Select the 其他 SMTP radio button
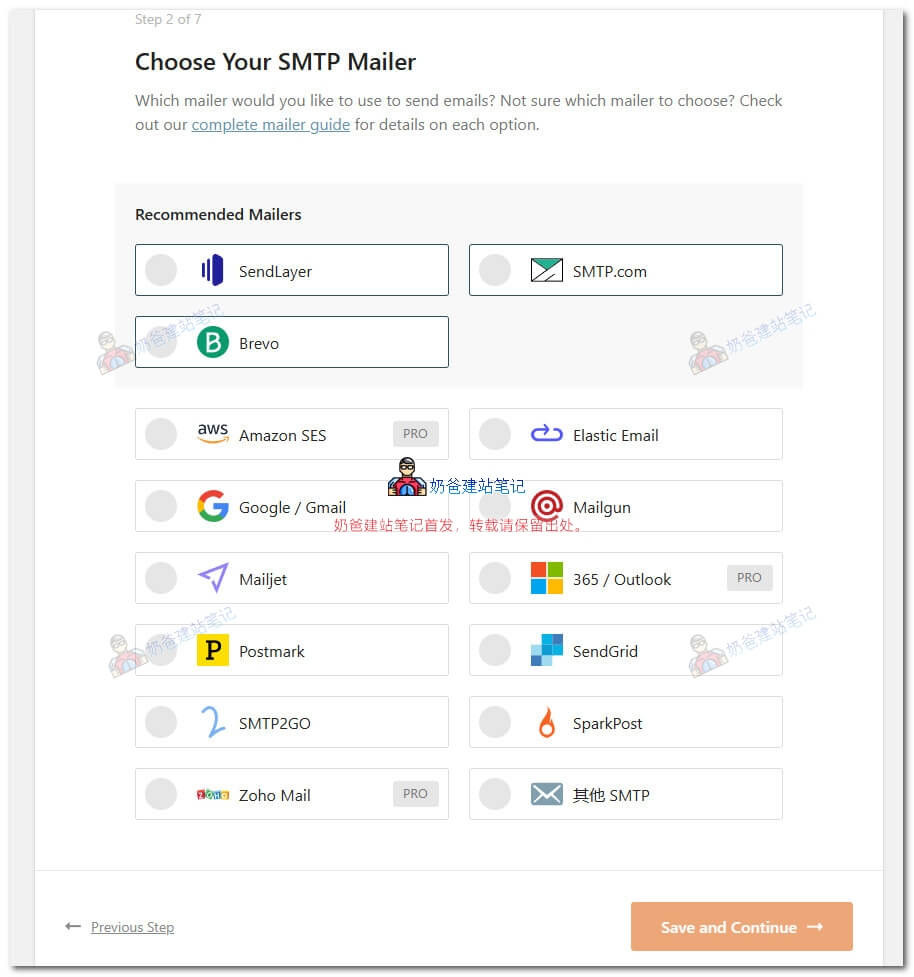The image size is (914, 977). [x=495, y=794]
